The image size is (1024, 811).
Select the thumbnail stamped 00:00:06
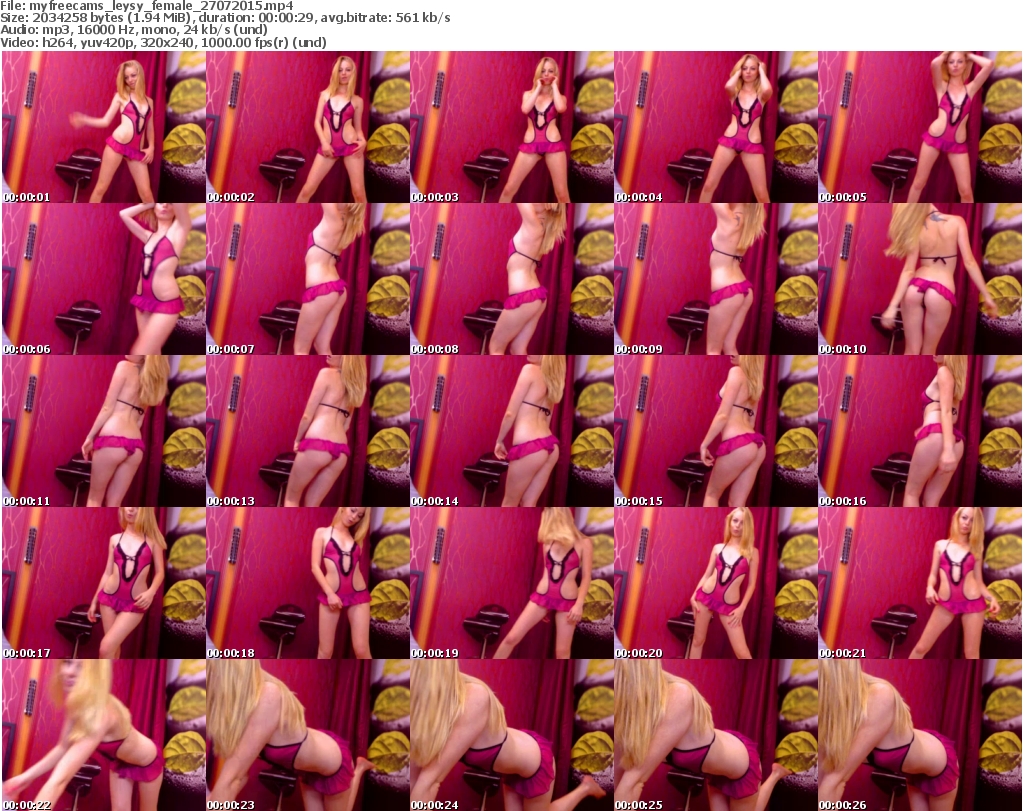104,279
